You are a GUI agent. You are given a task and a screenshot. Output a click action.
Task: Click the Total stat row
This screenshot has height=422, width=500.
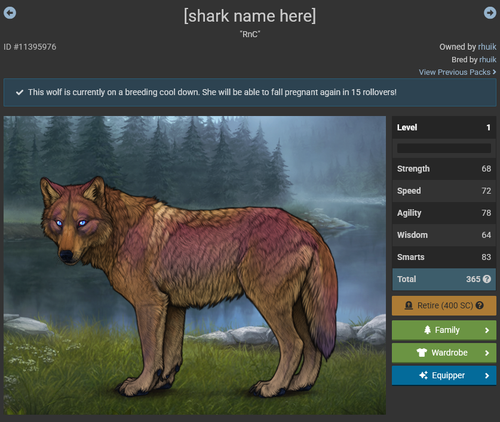click(444, 279)
